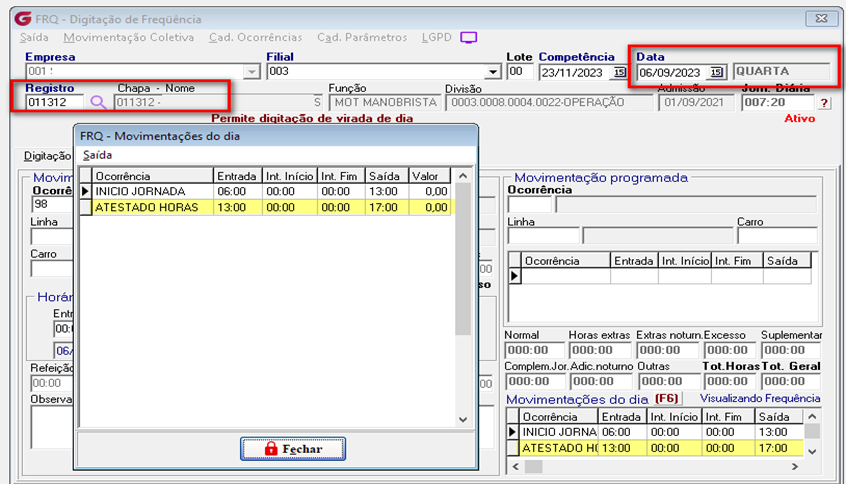Click the Tot. Geral field
This screenshot has width=846, height=484.
(792, 381)
